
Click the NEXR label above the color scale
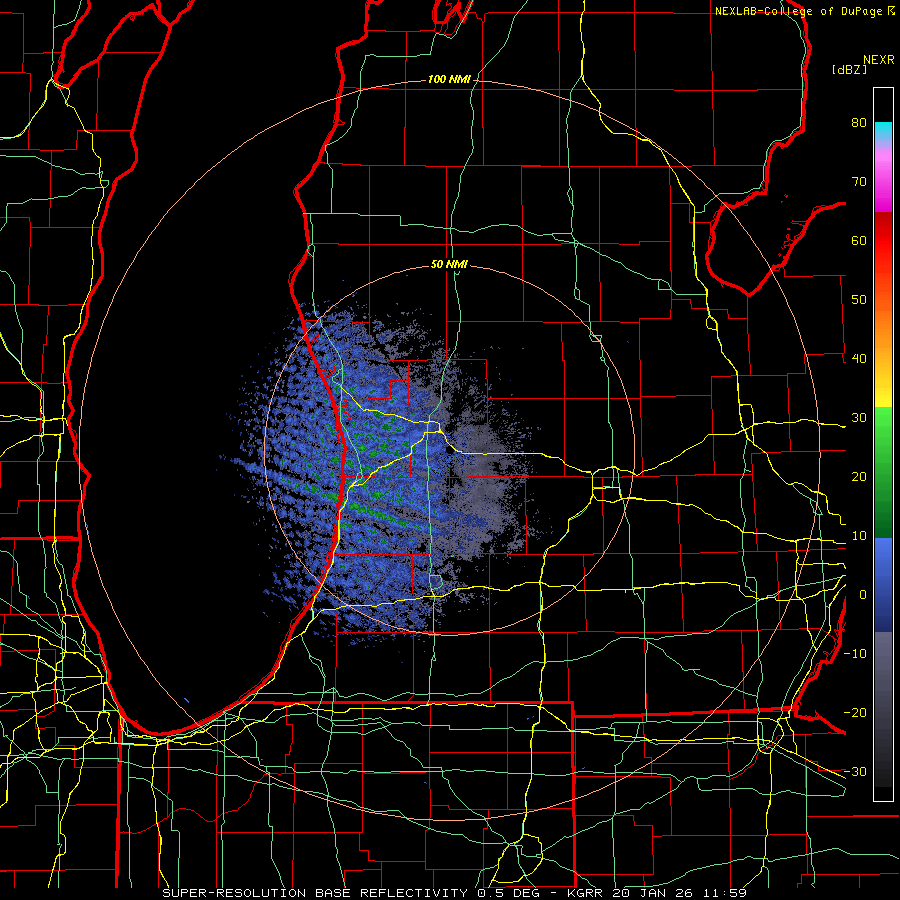coord(879,60)
